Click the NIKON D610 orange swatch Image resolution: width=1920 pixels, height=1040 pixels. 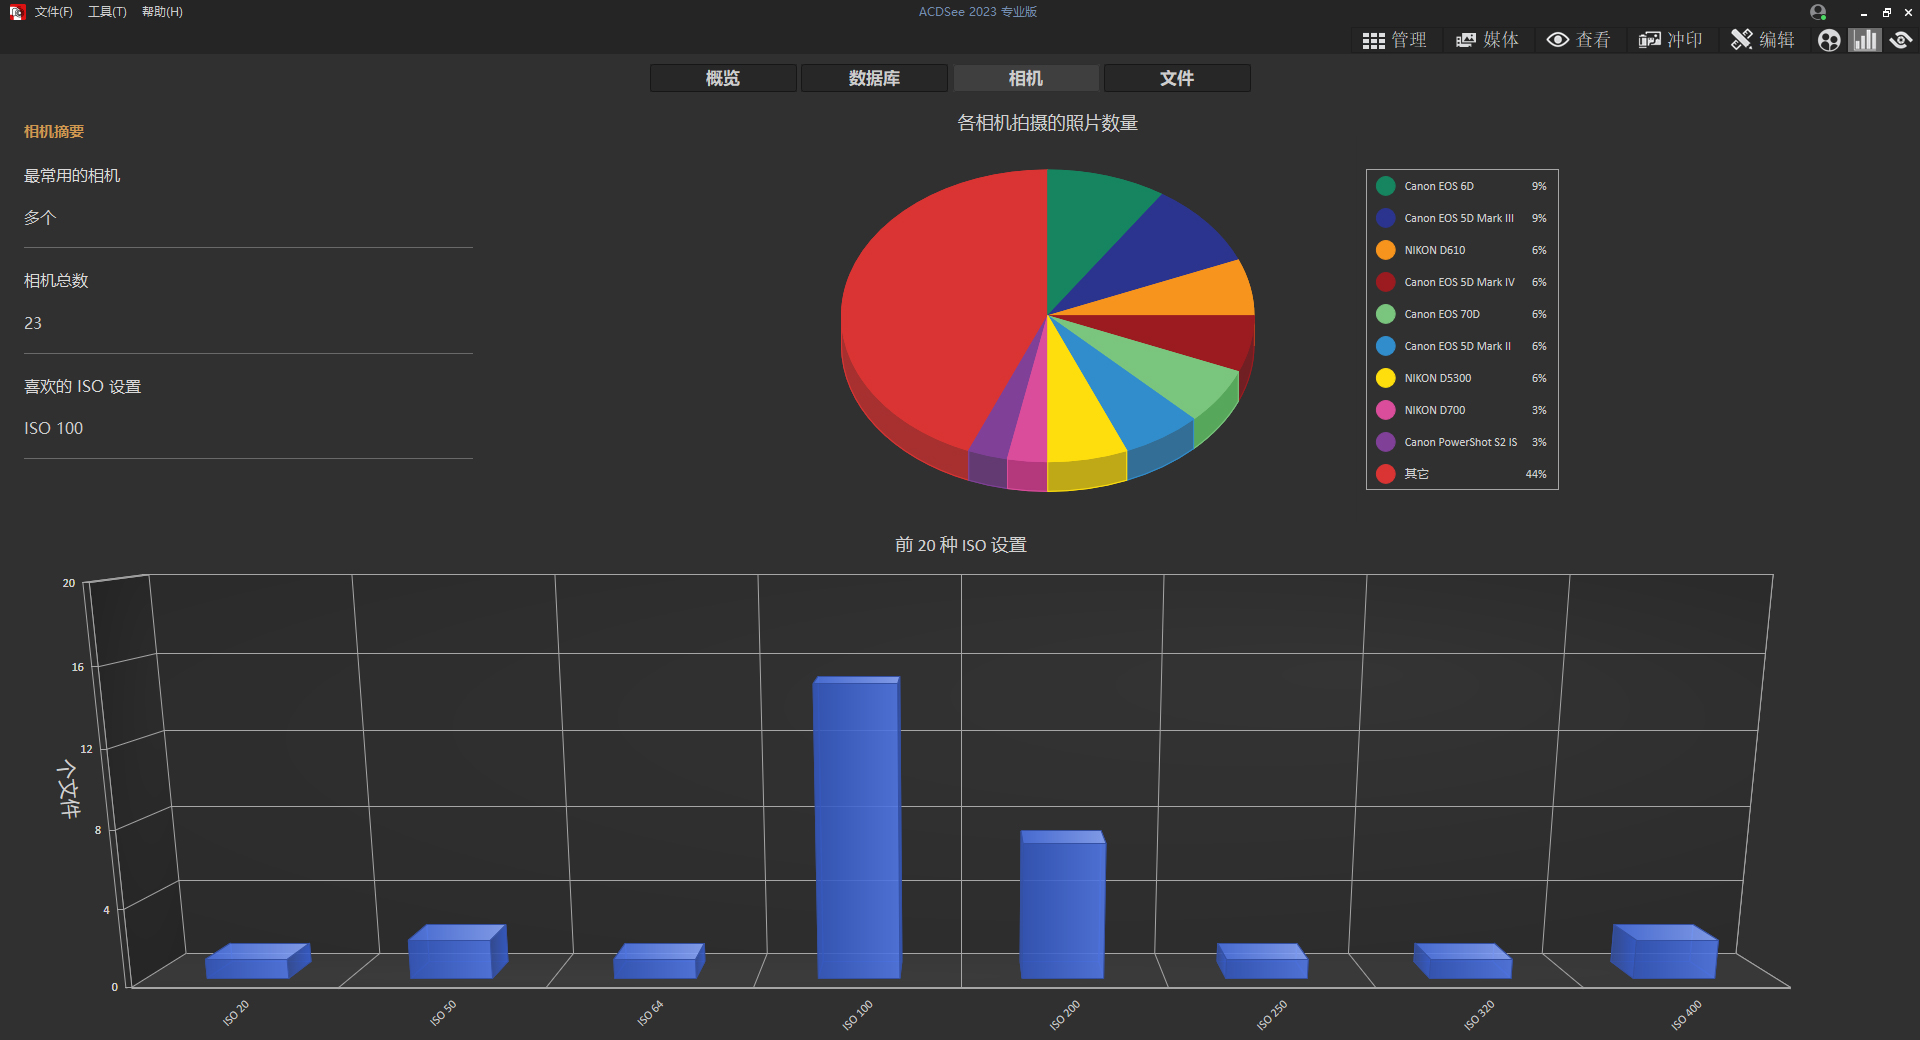point(1385,250)
